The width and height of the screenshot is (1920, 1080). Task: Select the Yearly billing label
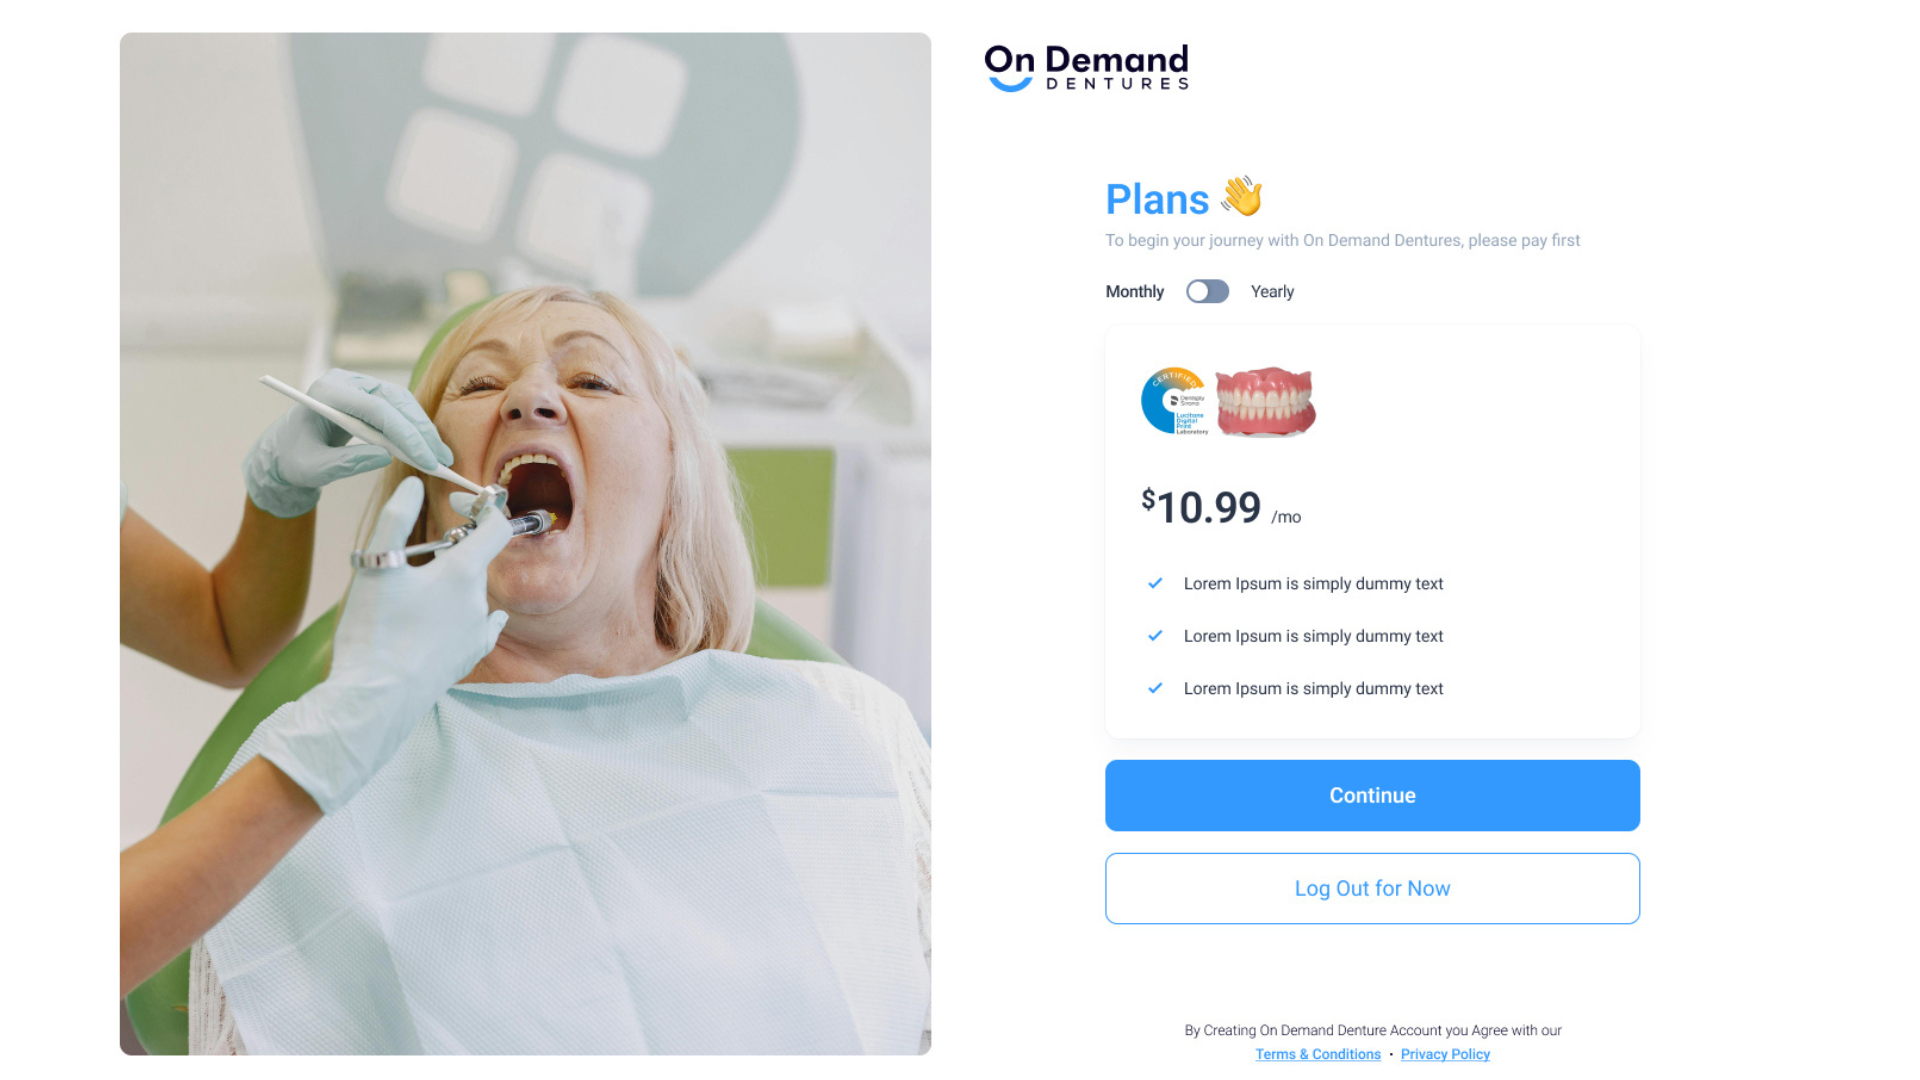(x=1272, y=291)
